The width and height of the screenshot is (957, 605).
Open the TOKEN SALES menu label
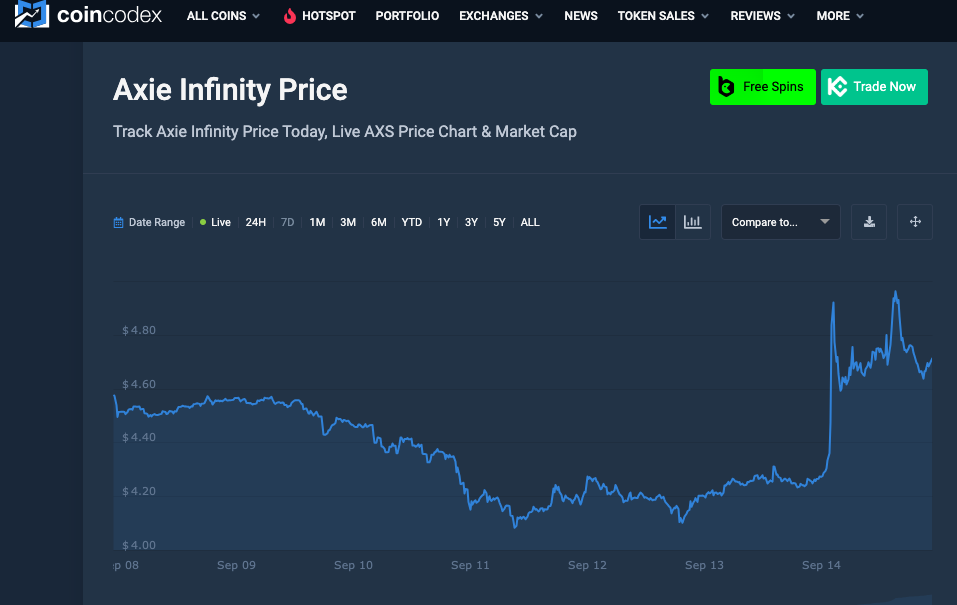656,16
